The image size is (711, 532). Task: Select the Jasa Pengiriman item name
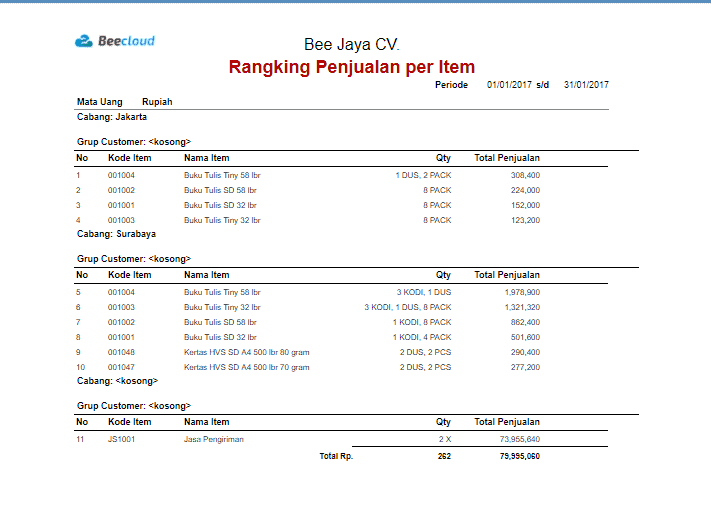[x=213, y=439]
